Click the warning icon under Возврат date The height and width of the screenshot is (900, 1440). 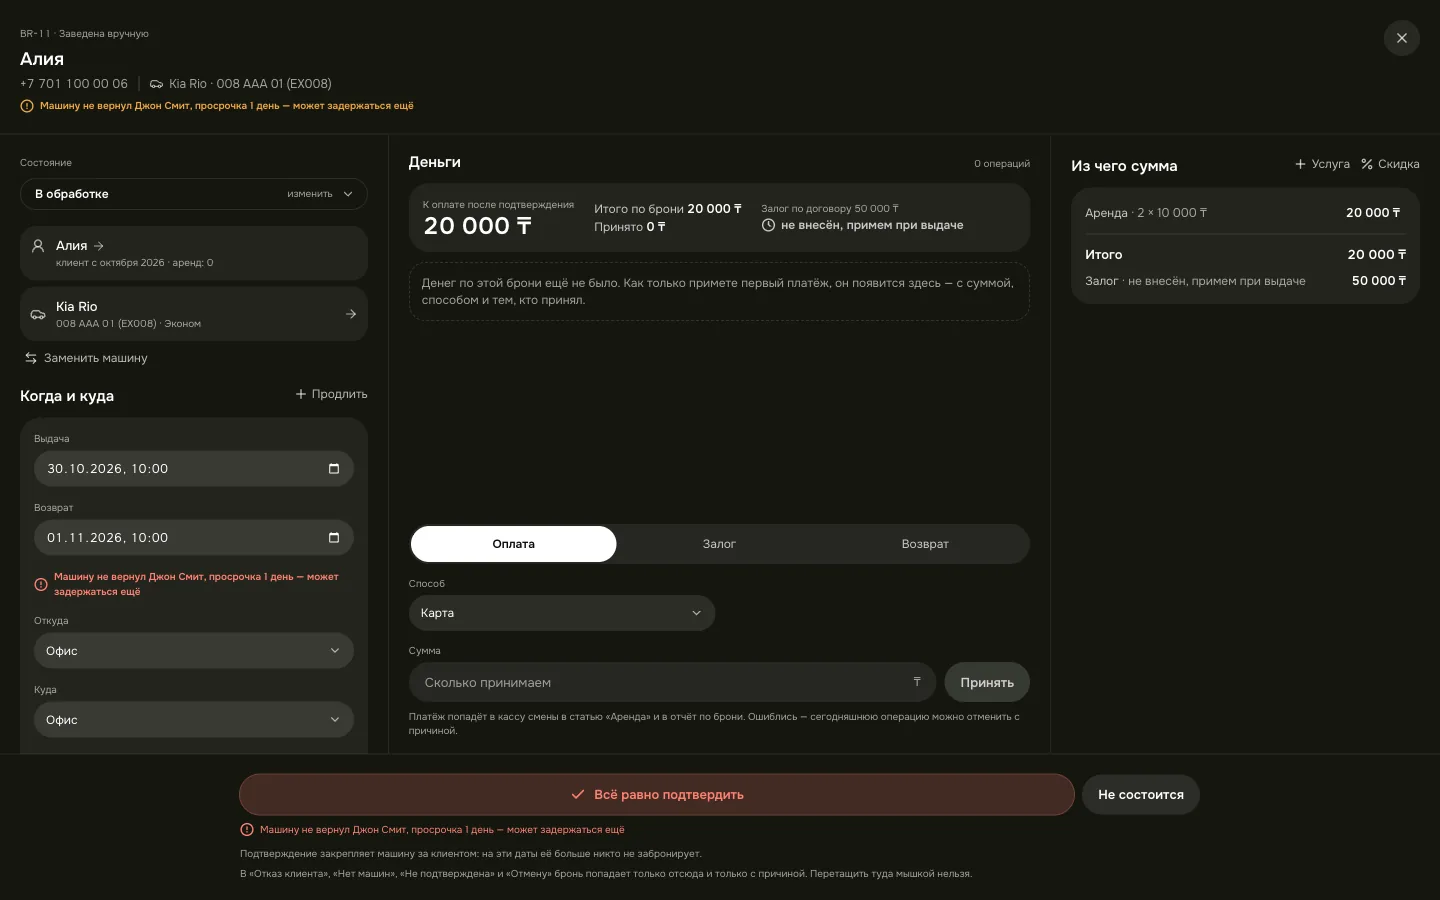[41, 584]
